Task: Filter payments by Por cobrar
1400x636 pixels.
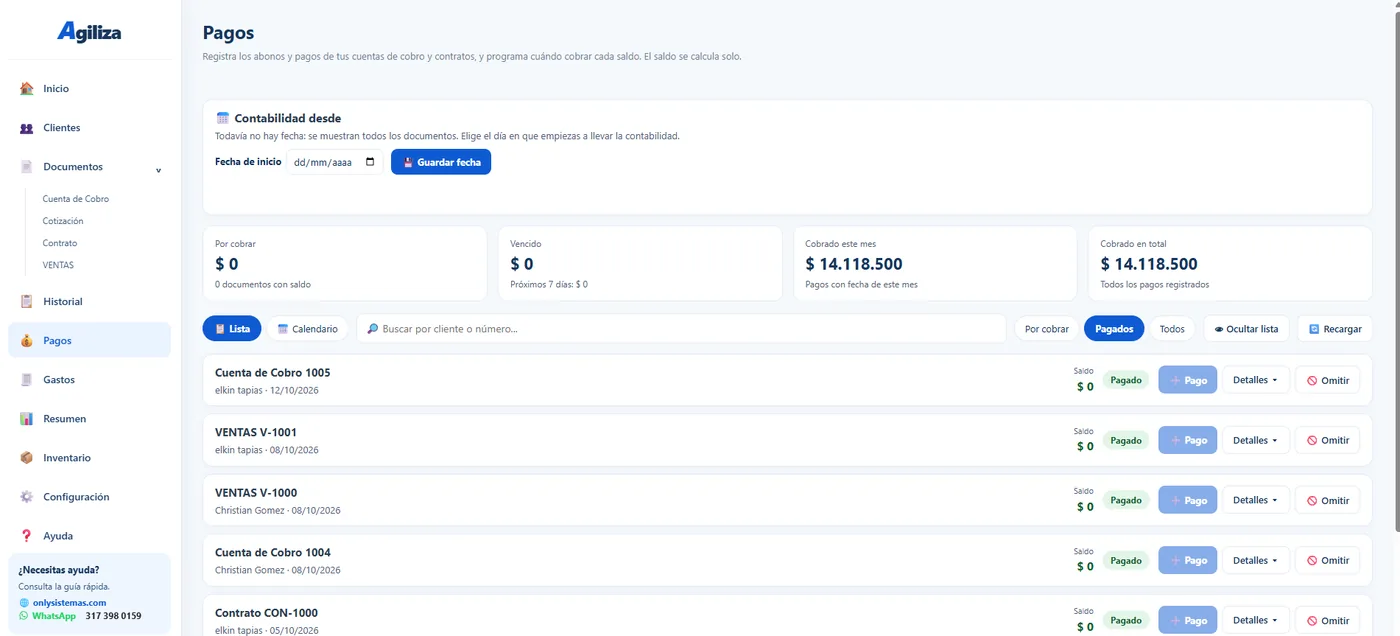Action: 1047,329
